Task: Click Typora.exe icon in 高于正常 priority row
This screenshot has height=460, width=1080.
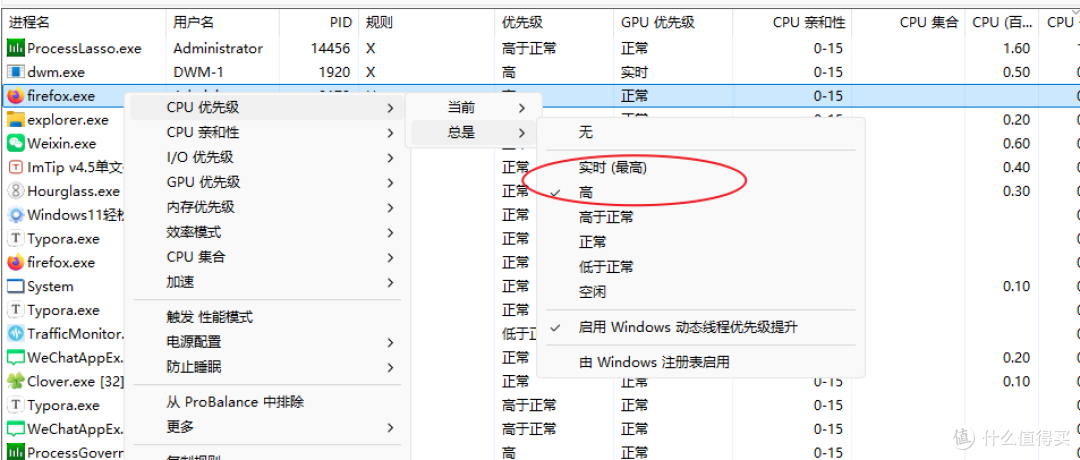Action: pyautogui.click(x=15, y=405)
